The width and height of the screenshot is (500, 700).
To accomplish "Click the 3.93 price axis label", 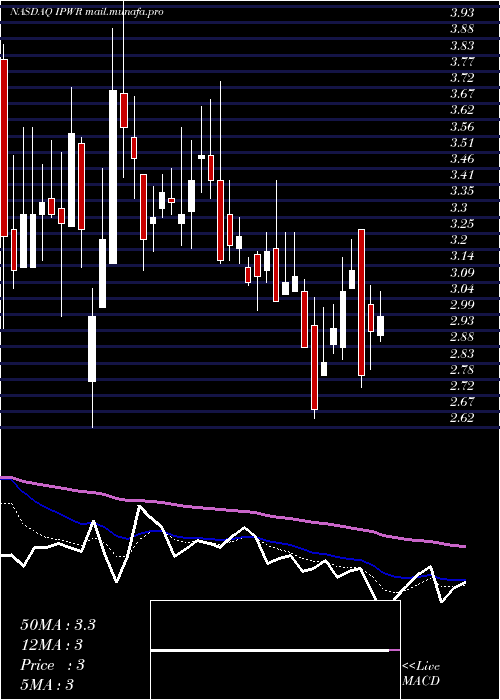I will [x=462, y=13].
